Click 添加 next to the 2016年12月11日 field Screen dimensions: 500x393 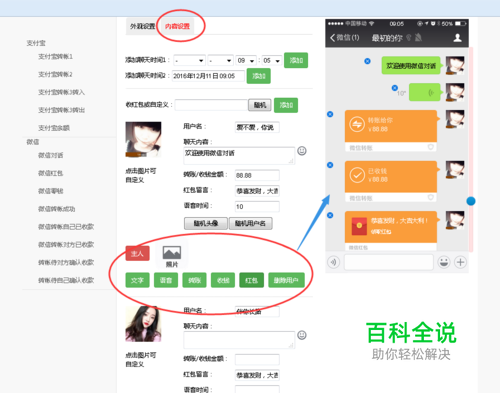[x=259, y=76]
